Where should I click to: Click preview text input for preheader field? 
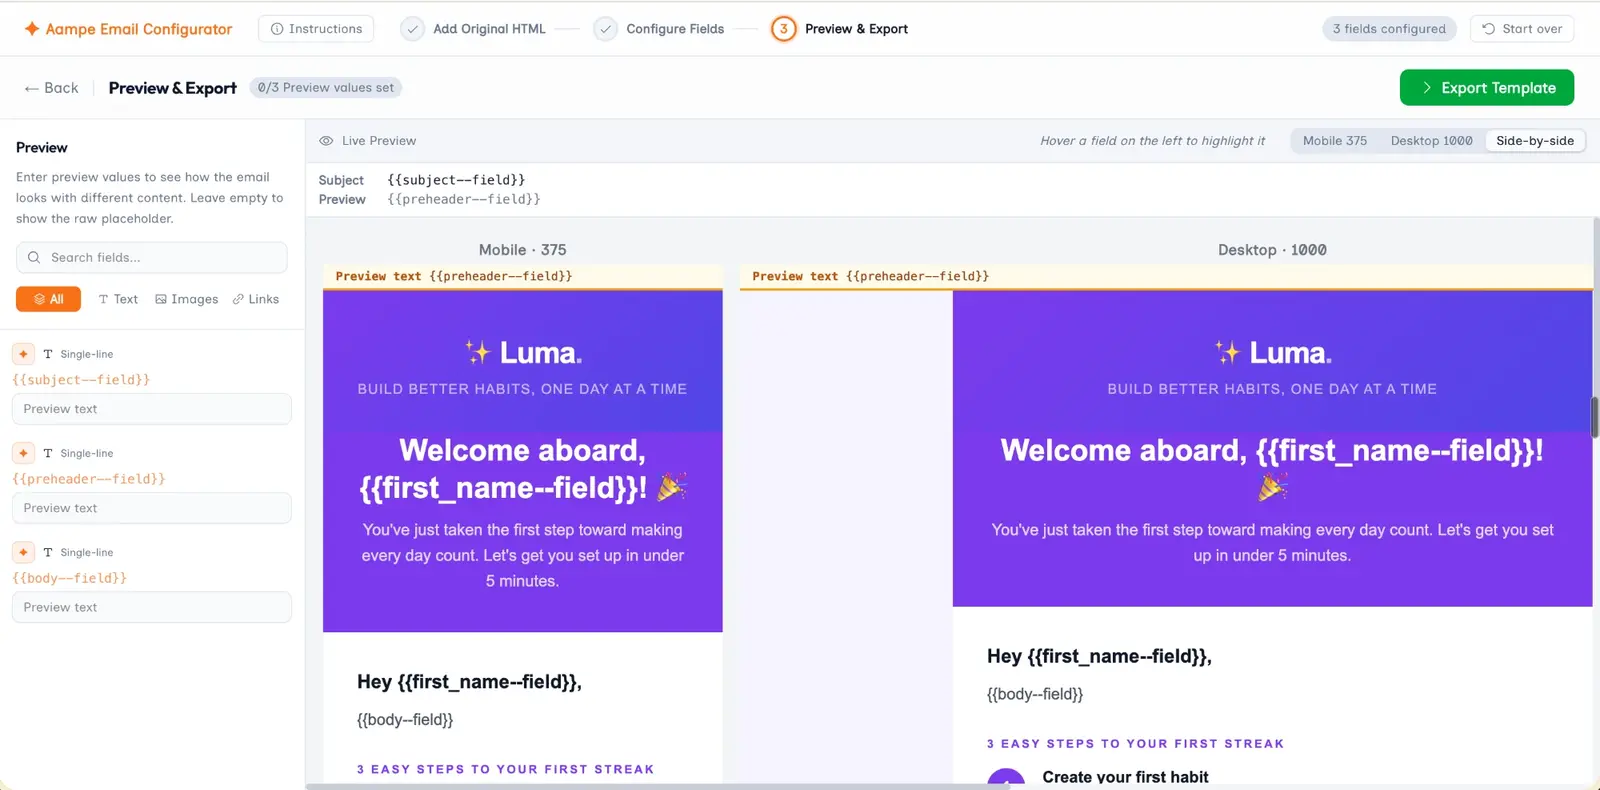(x=152, y=508)
